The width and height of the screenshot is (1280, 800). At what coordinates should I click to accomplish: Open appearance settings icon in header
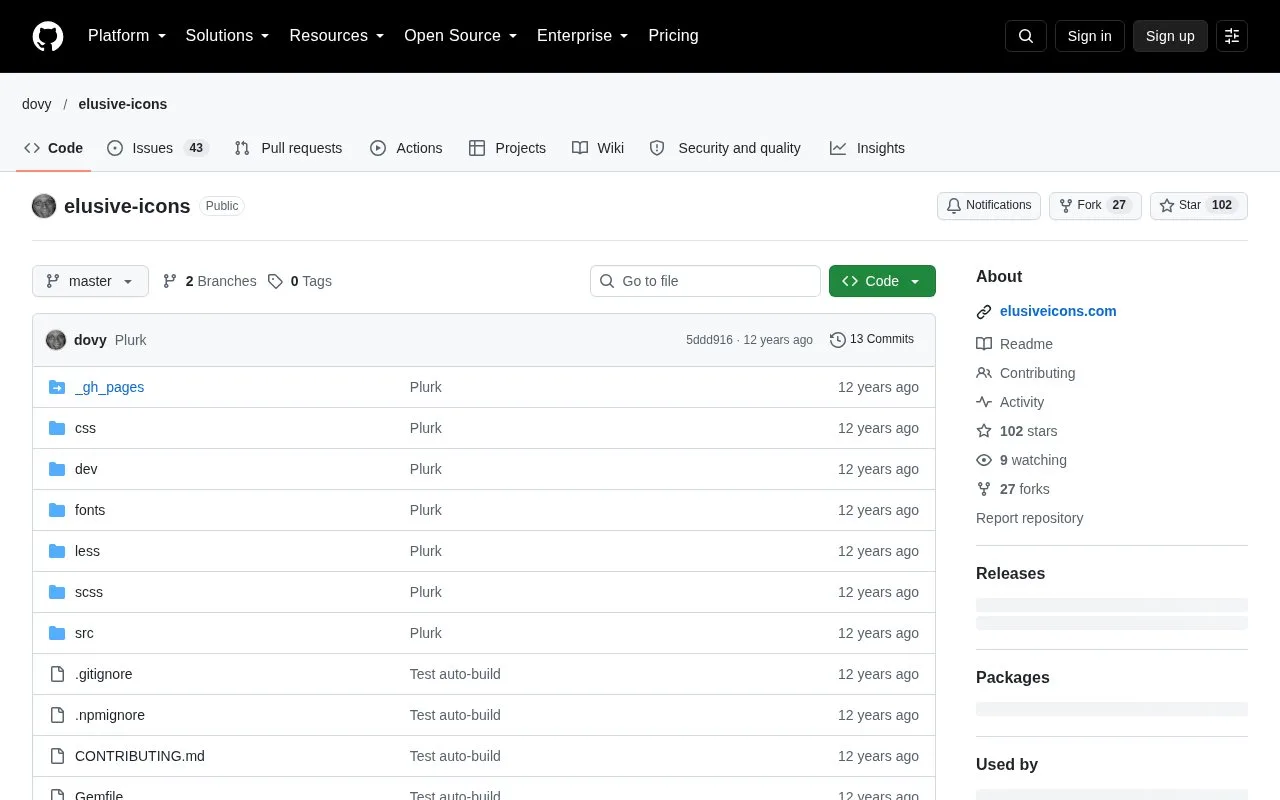pyautogui.click(x=1232, y=36)
